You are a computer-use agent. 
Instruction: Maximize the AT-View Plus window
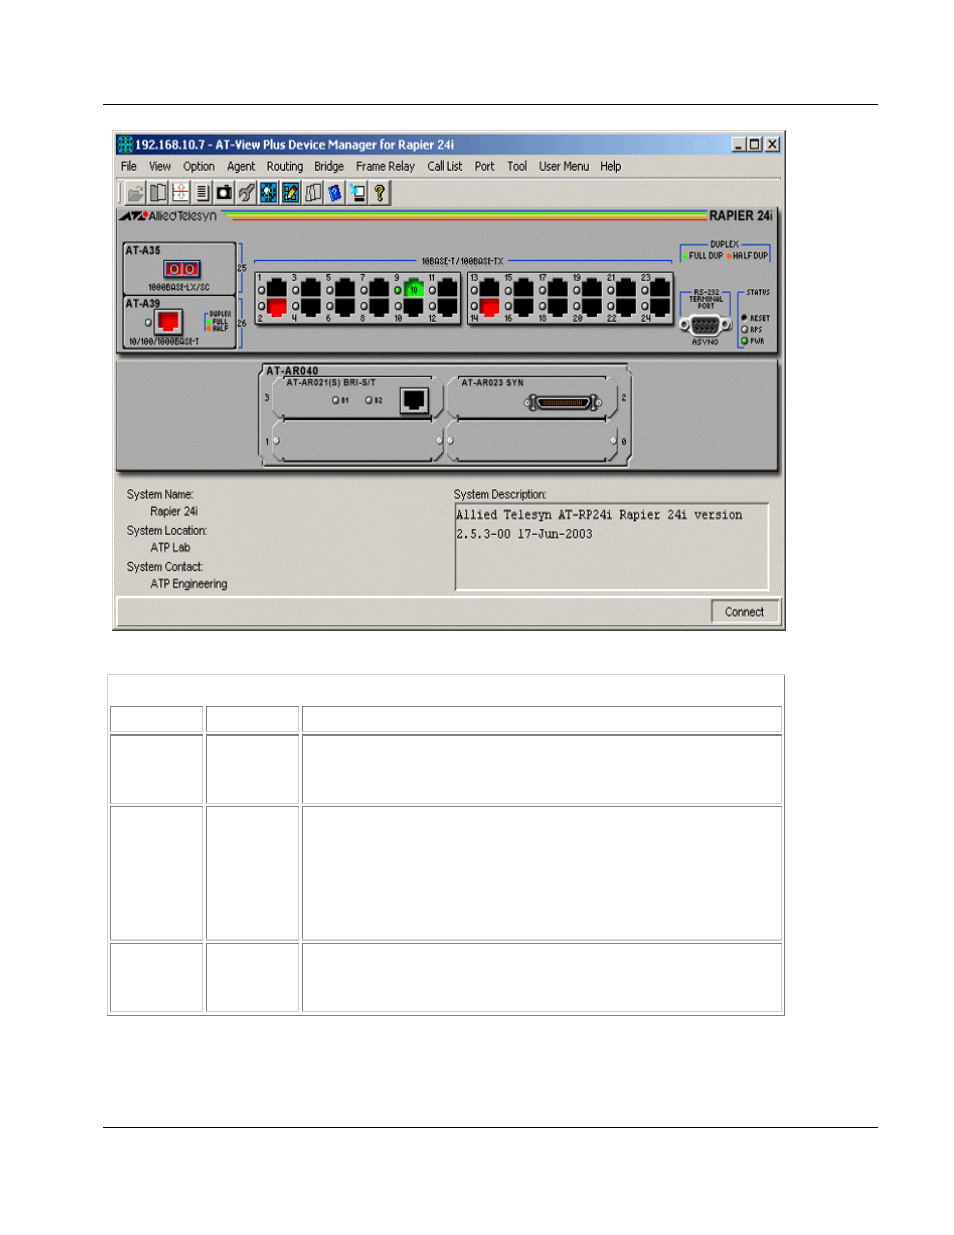(755, 145)
